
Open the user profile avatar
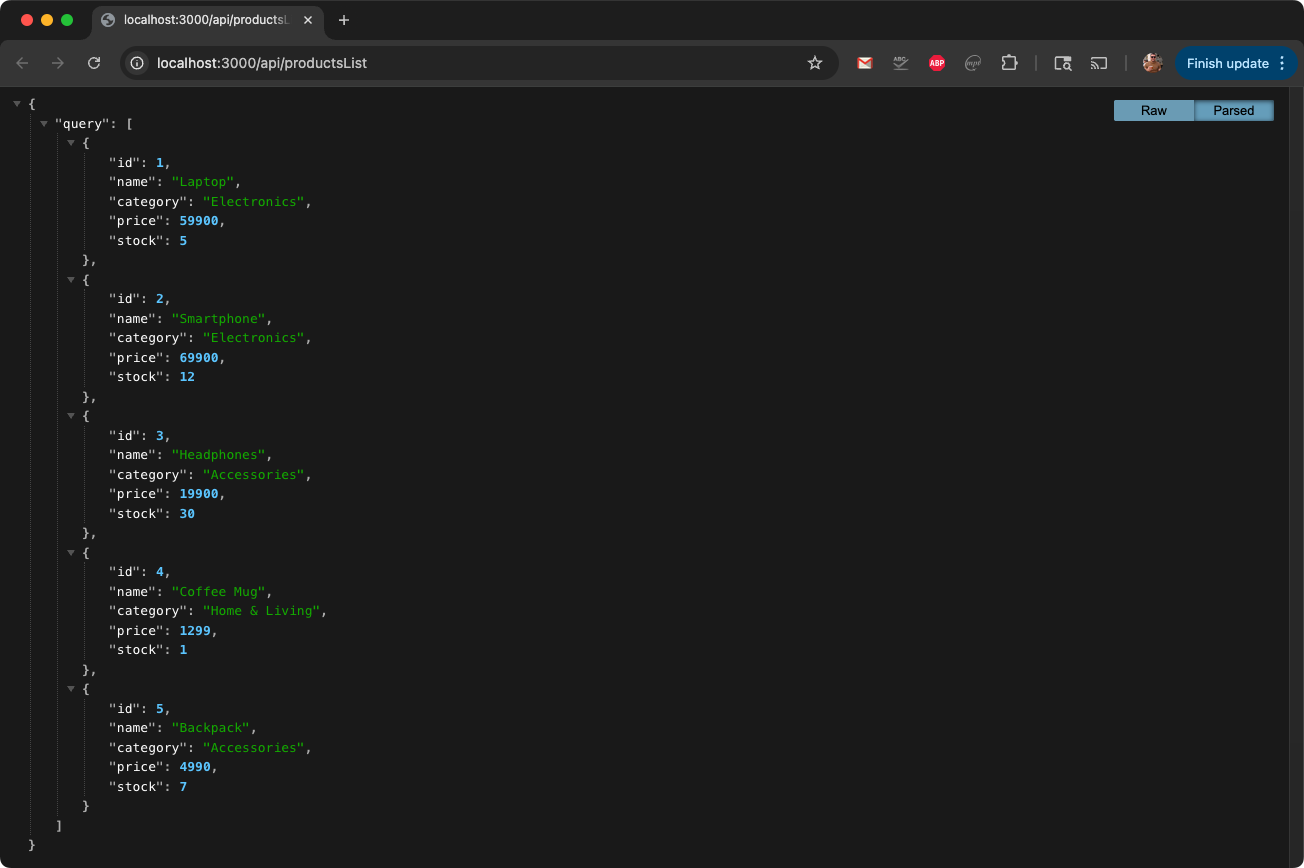[x=1153, y=63]
